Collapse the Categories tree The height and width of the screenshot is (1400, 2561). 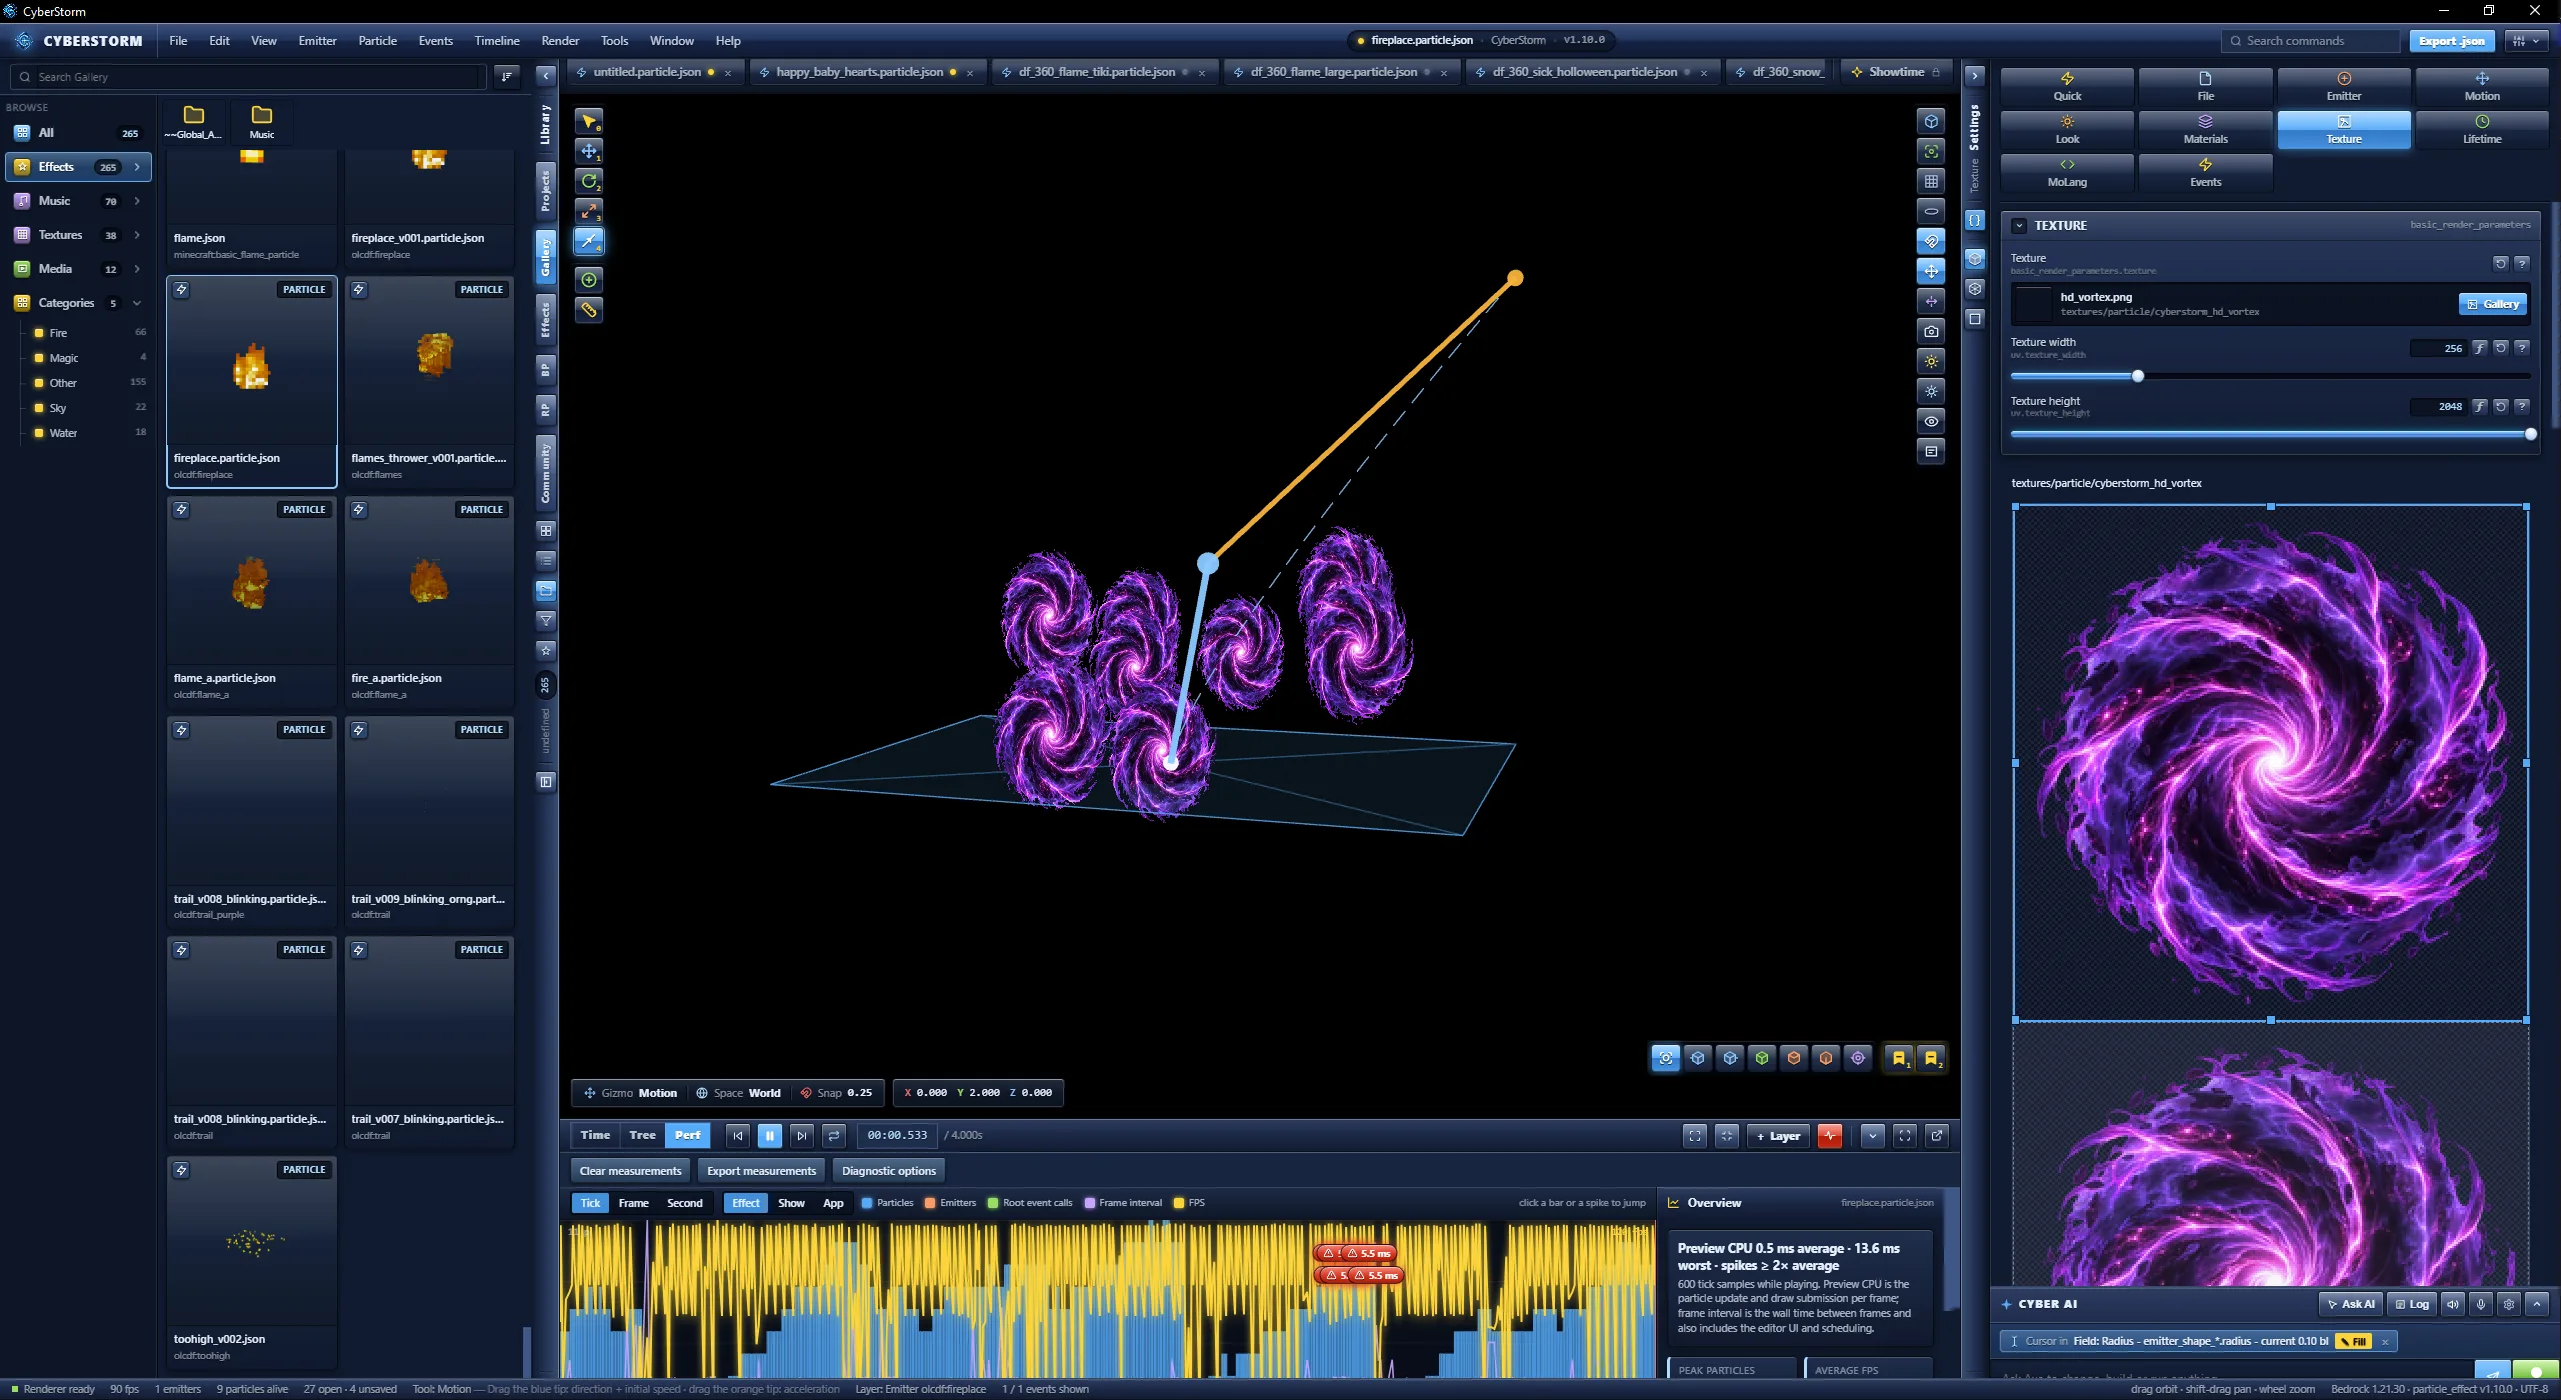pos(137,303)
